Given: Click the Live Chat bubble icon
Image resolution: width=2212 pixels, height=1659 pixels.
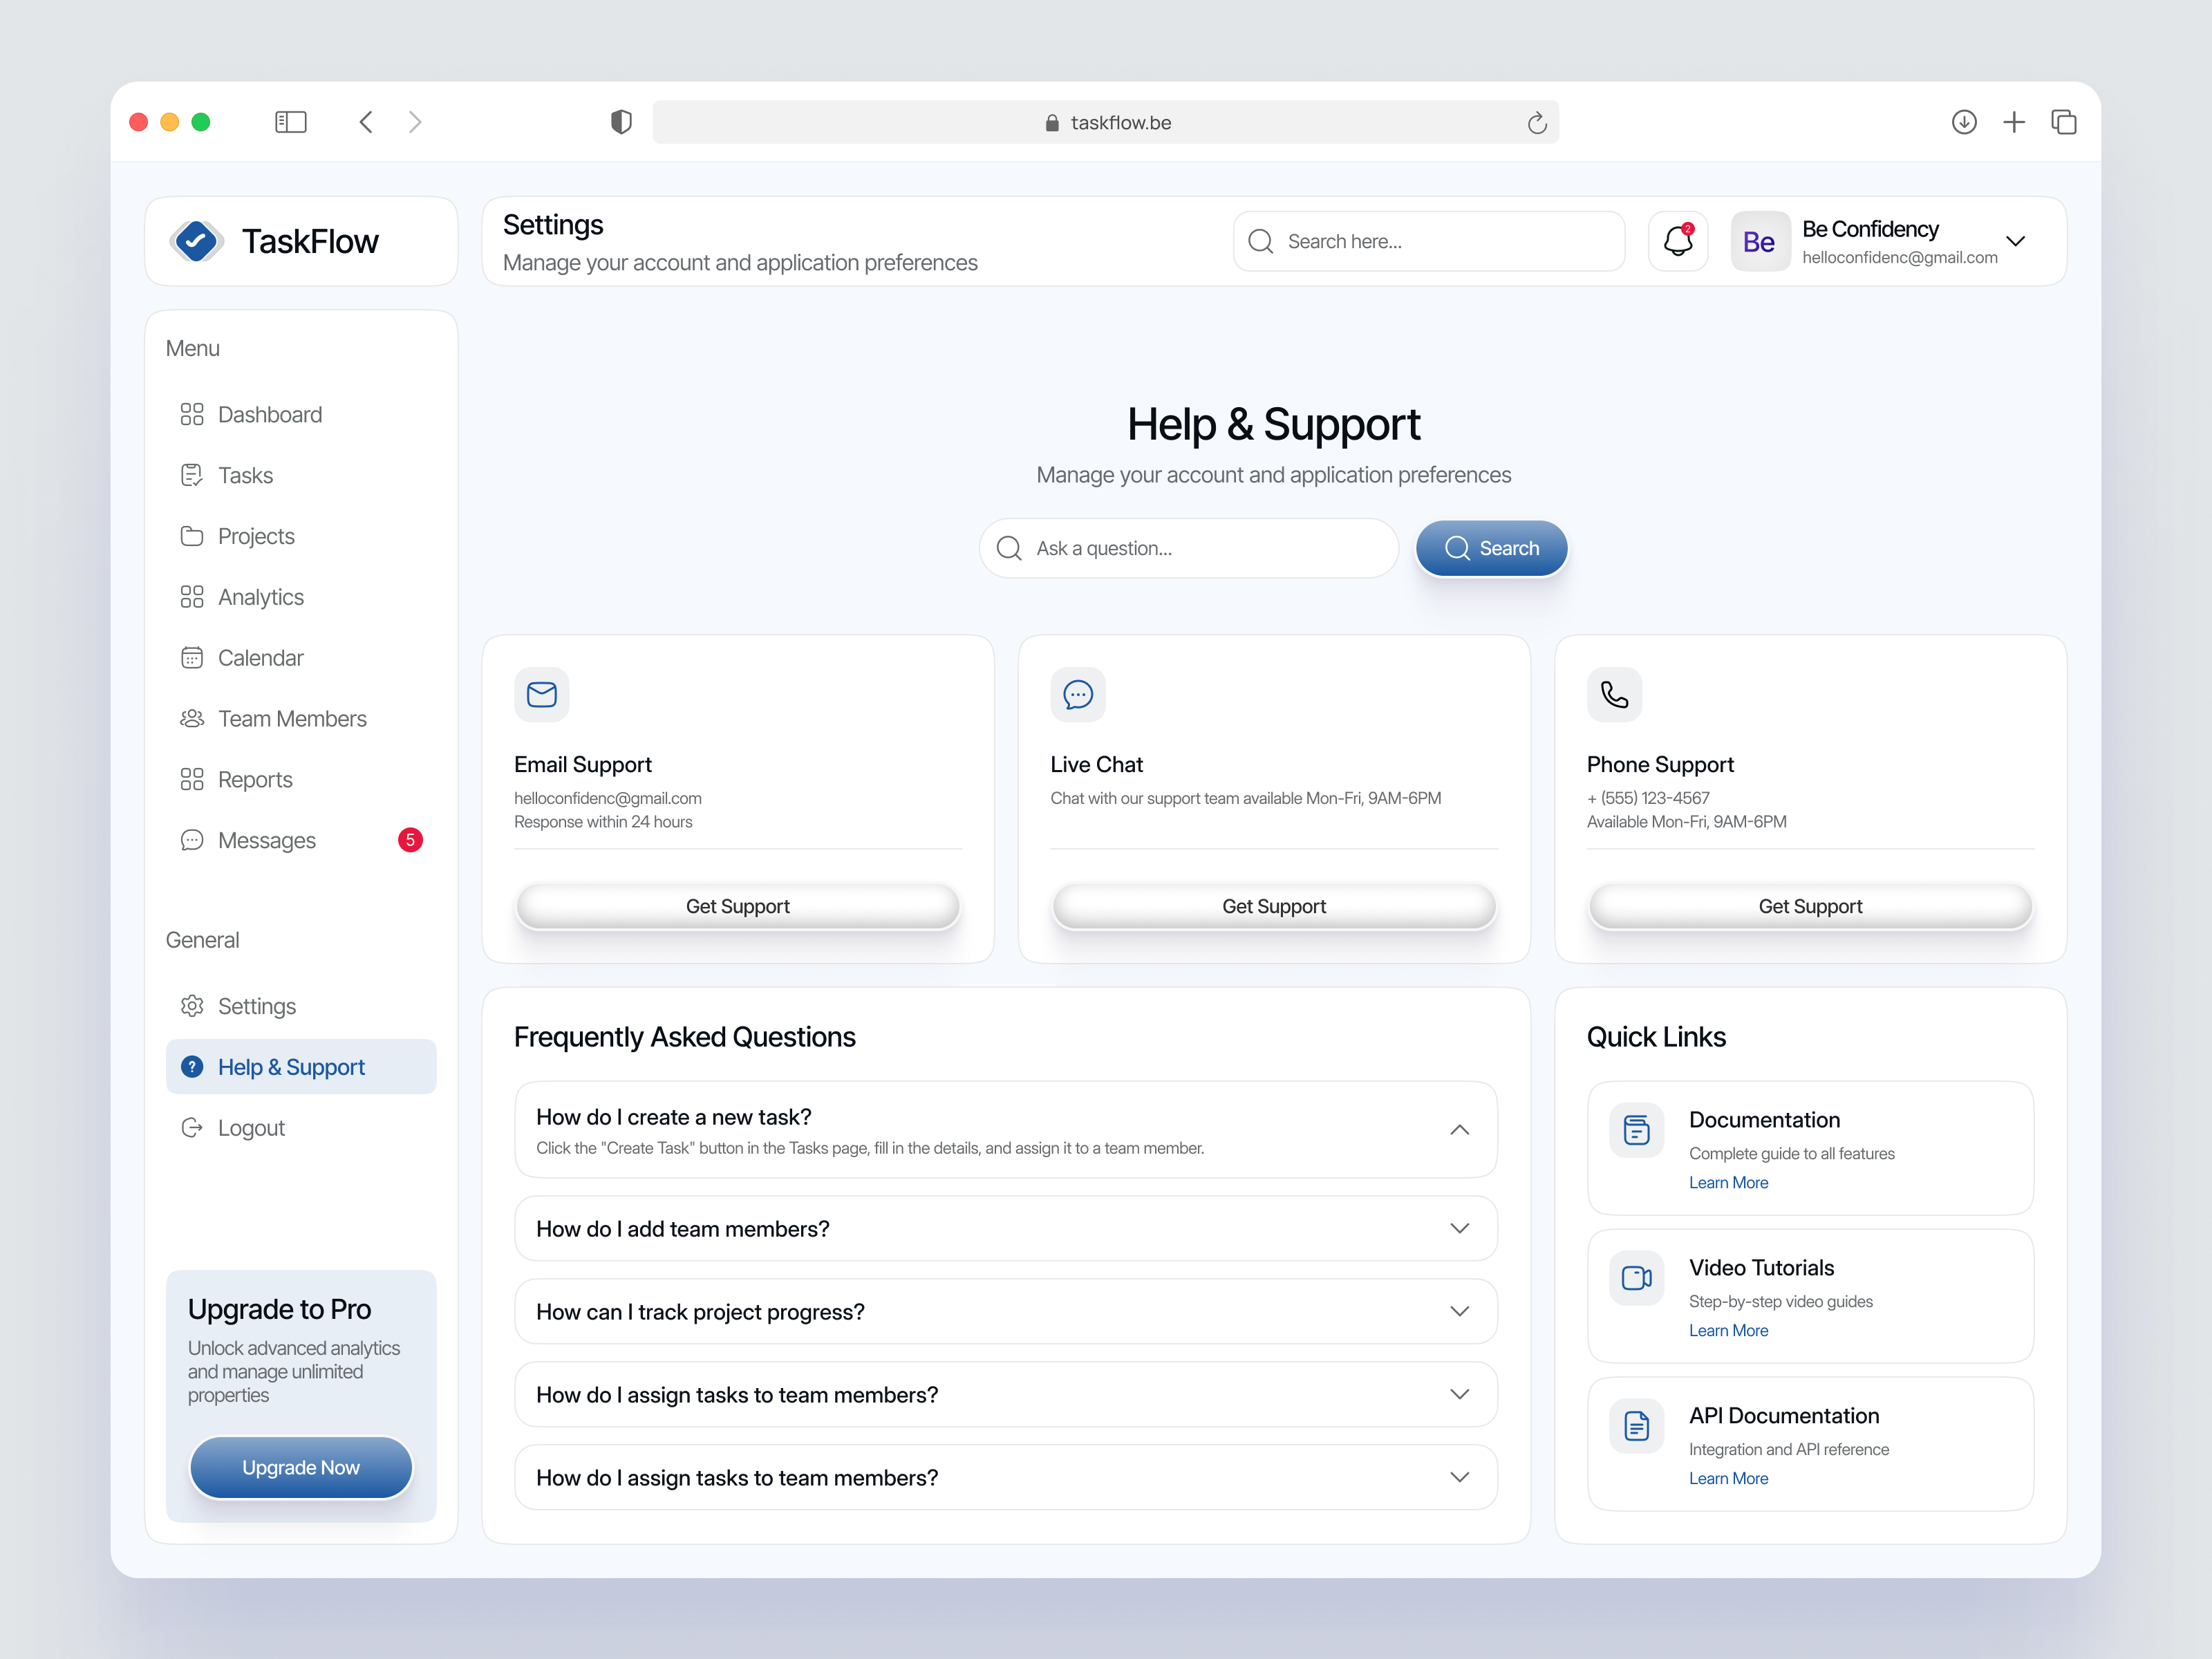Looking at the screenshot, I should click(x=1077, y=694).
